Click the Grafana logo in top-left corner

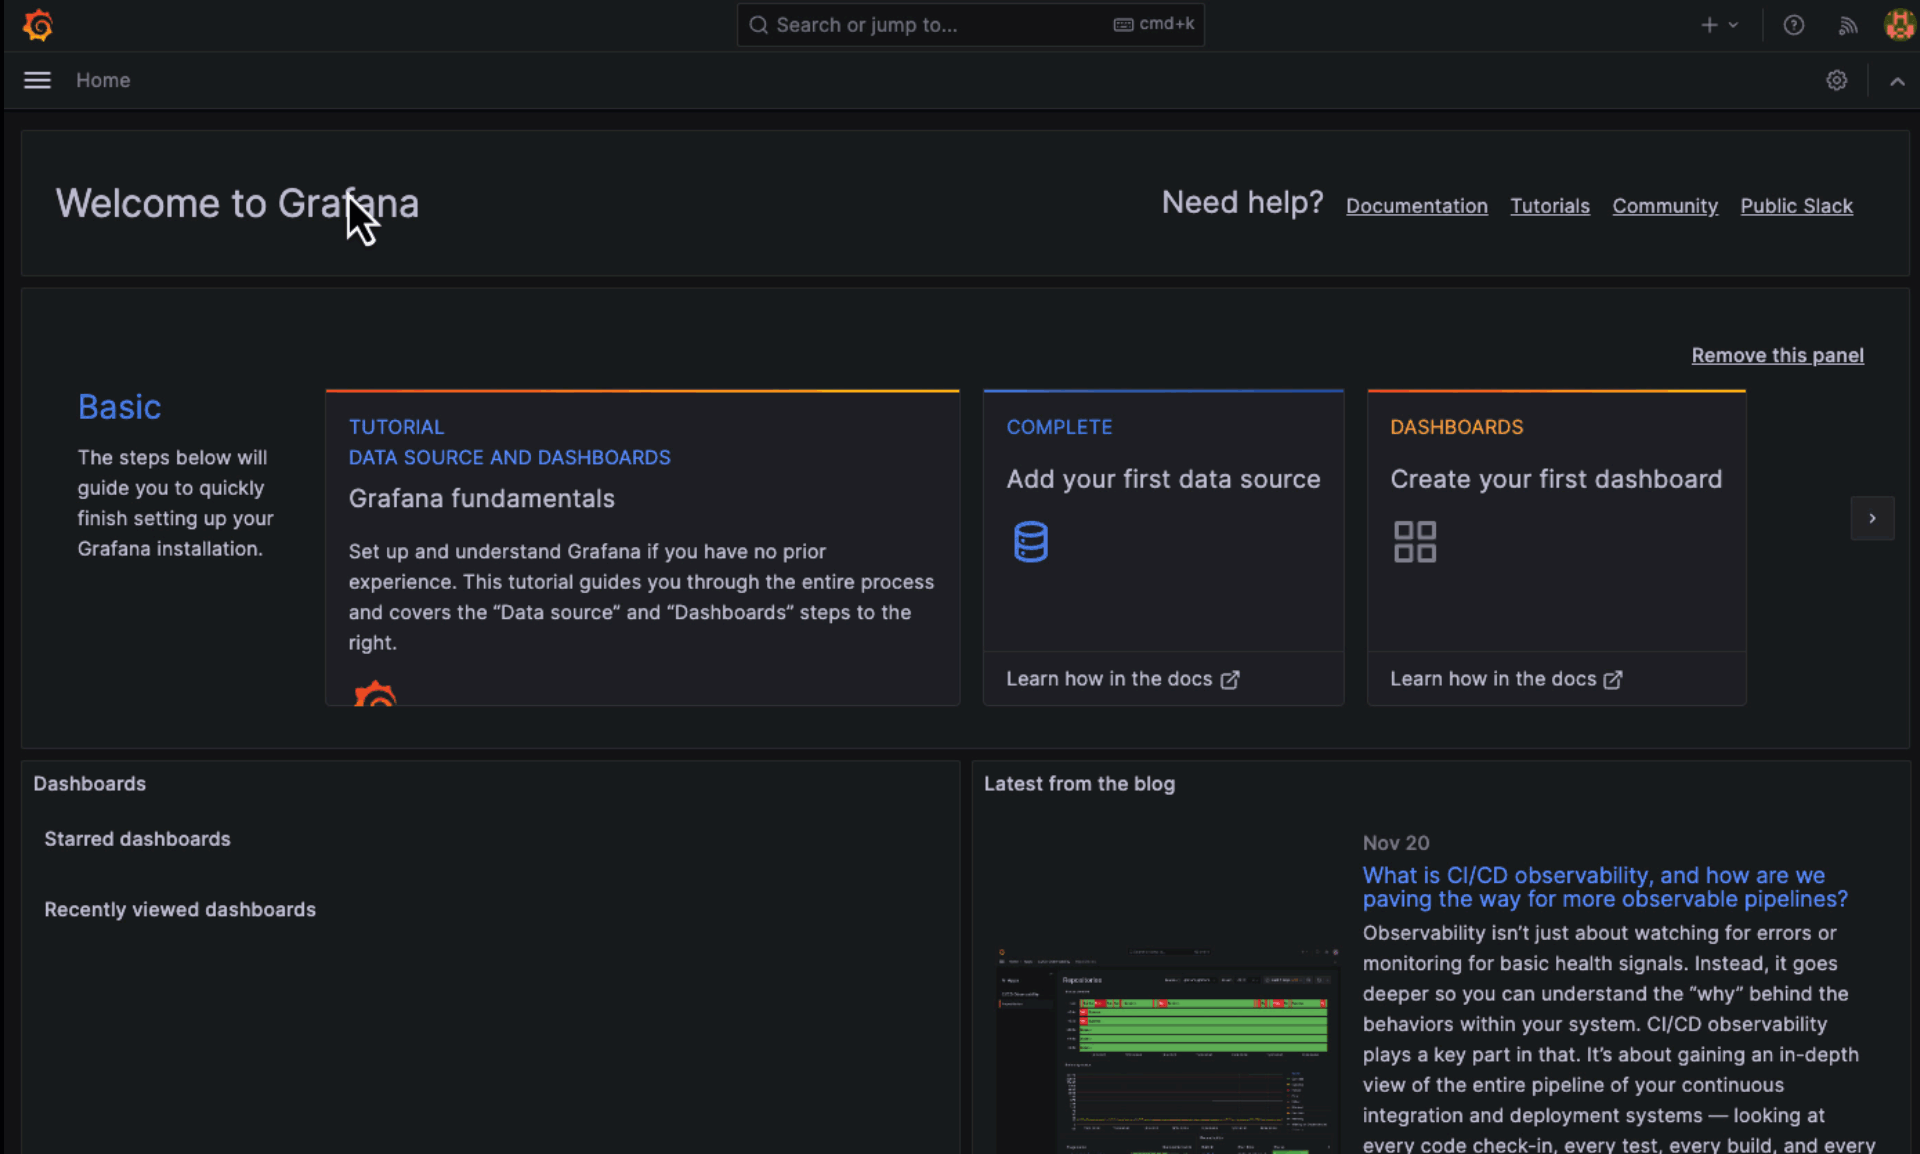tap(38, 25)
